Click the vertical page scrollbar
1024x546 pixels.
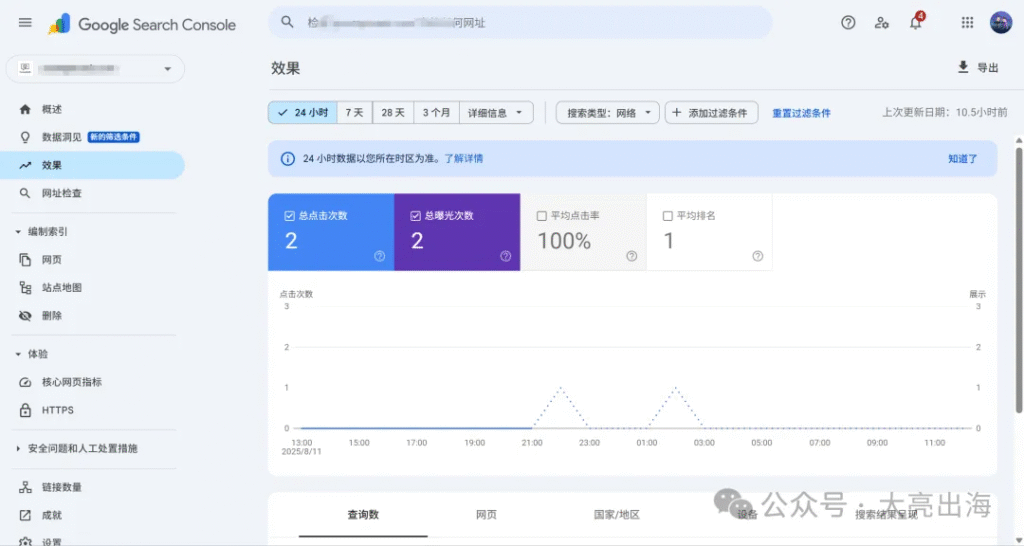pos(1019,280)
